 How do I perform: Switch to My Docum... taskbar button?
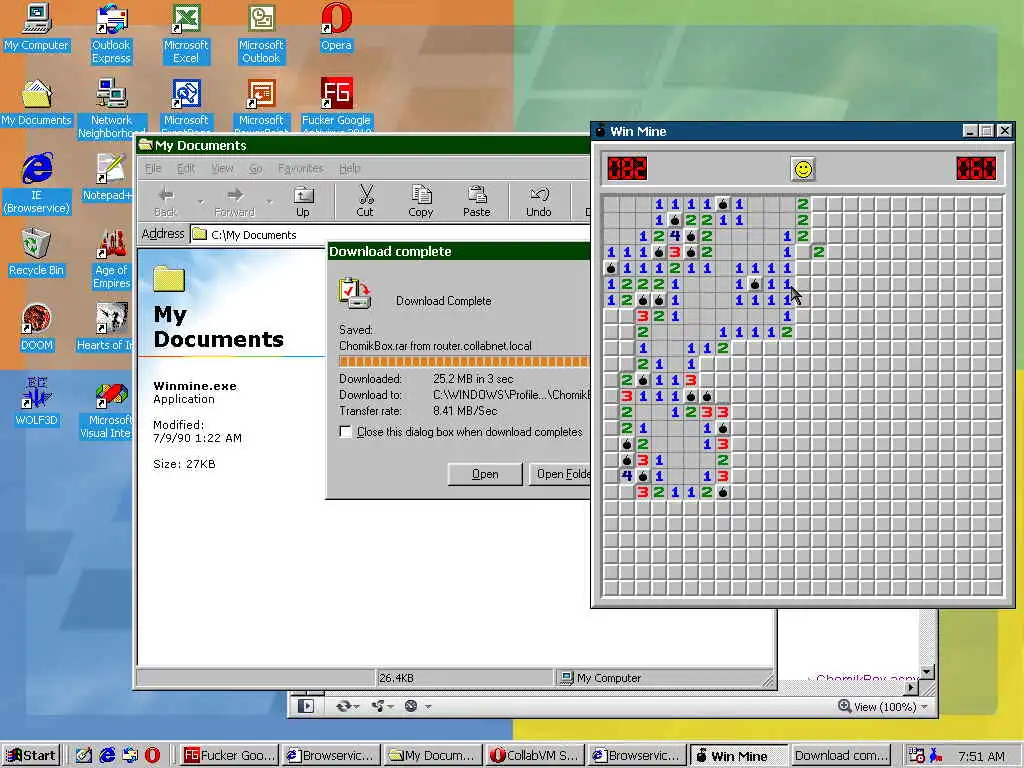click(432, 755)
